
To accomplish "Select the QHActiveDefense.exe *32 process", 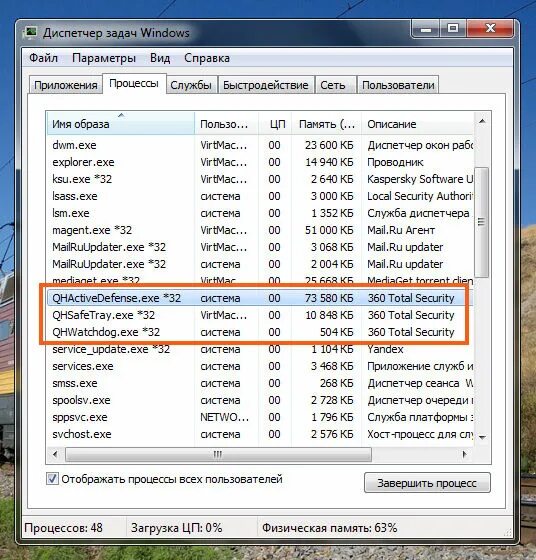I will (260, 298).
